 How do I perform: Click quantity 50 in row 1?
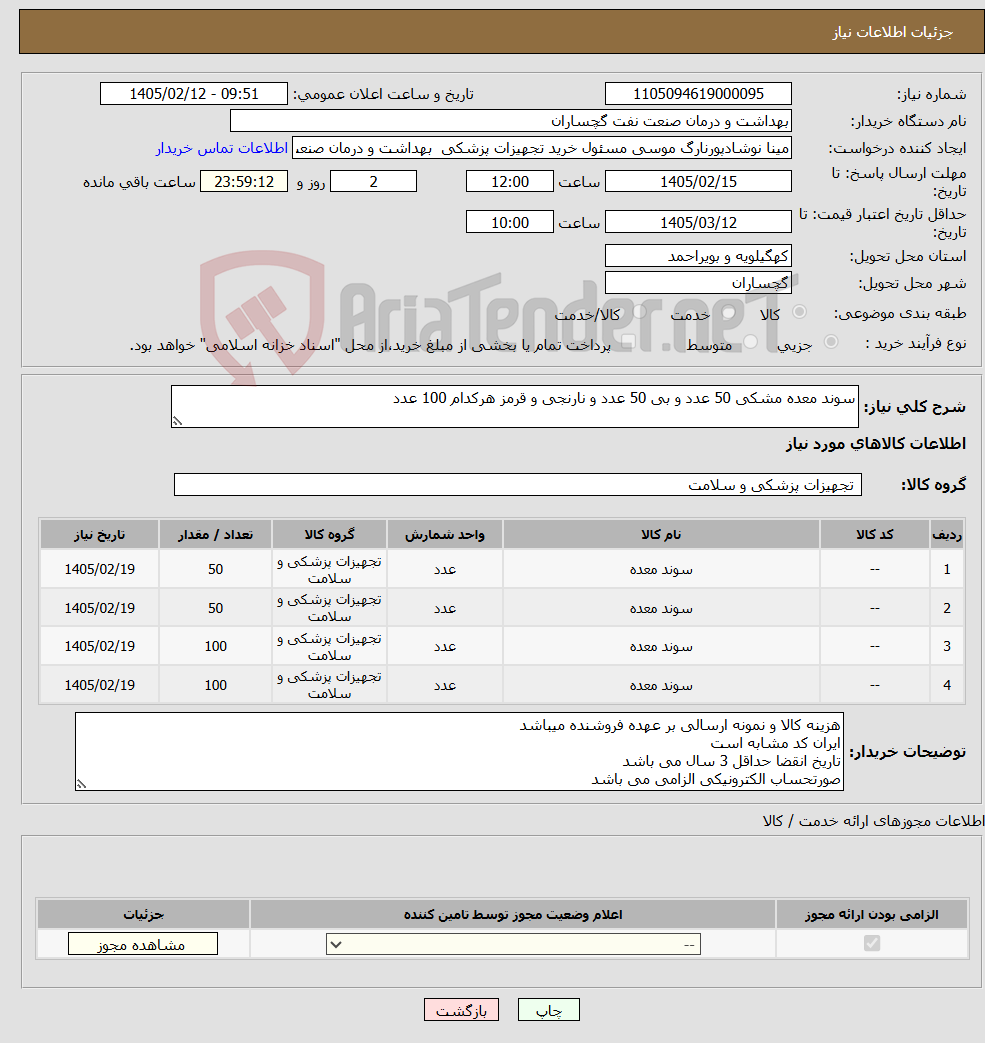(215, 569)
